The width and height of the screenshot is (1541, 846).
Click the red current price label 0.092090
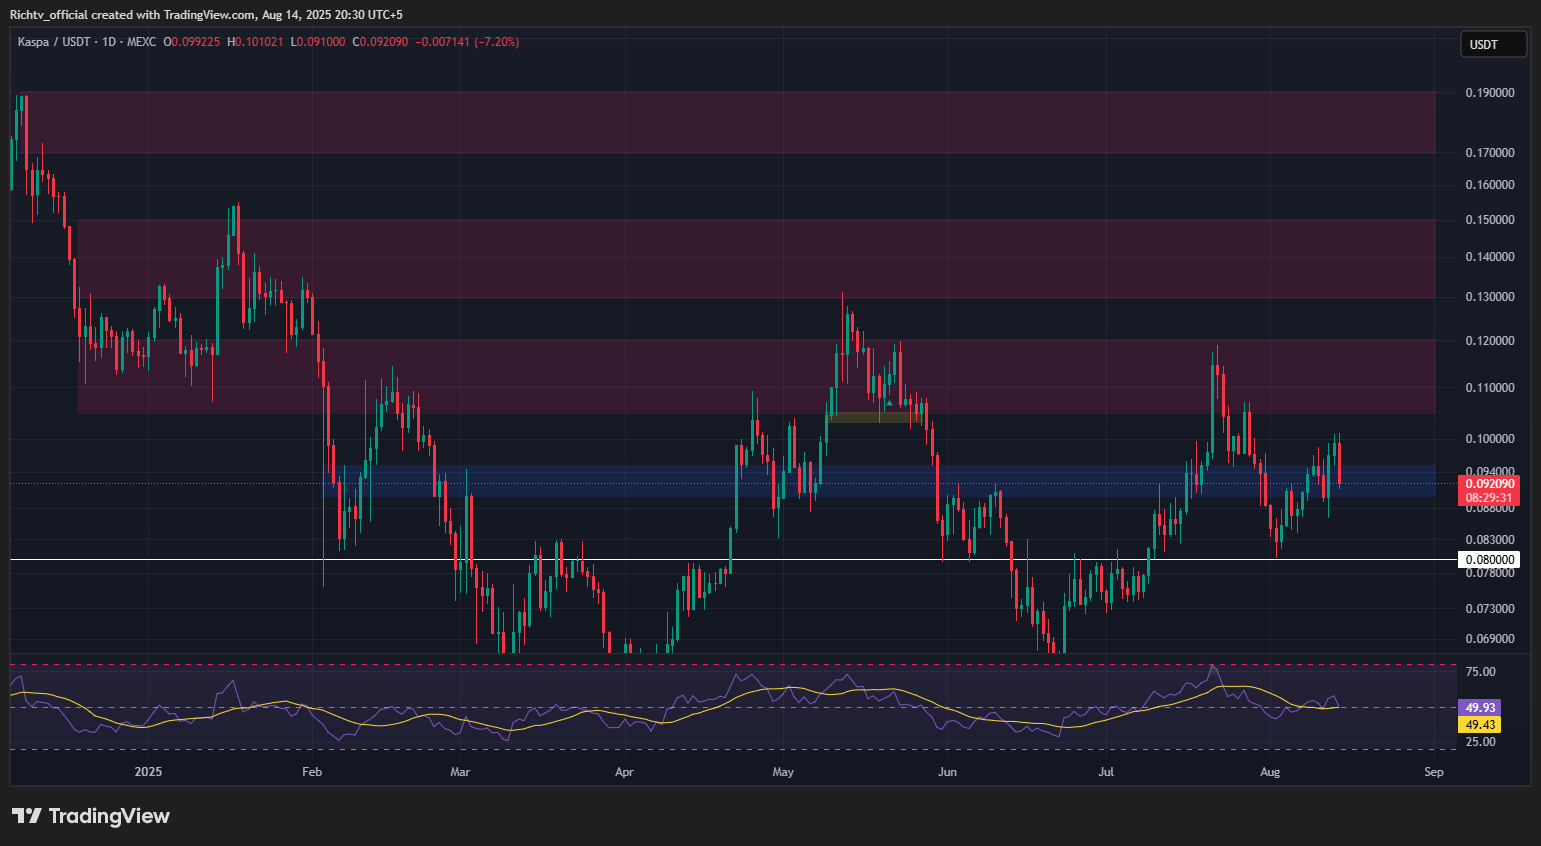pos(1489,483)
